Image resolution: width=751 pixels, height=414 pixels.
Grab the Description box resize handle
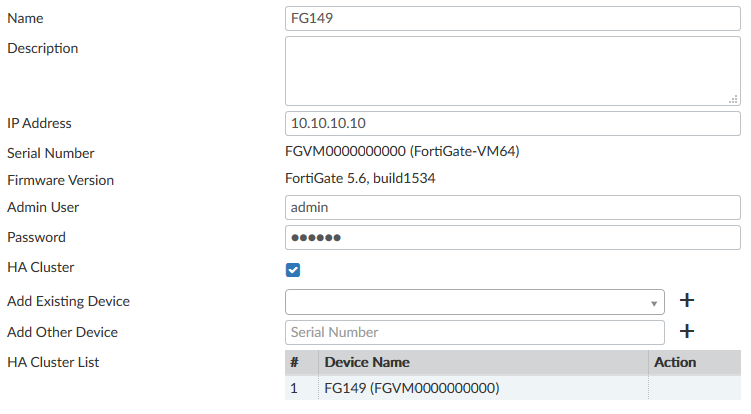pyautogui.click(x=733, y=98)
